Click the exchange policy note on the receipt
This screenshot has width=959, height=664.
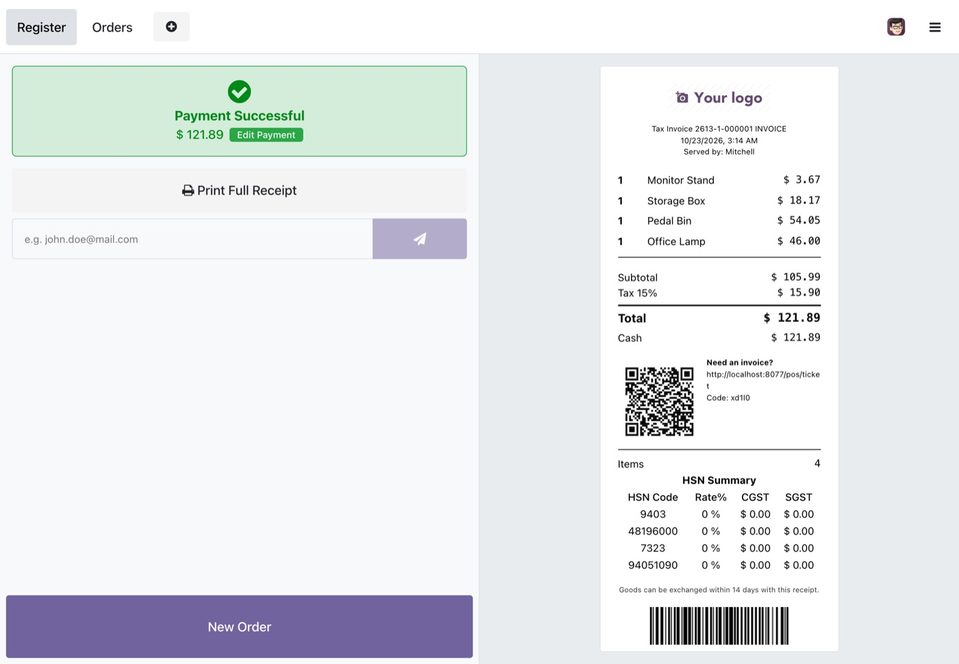point(719,590)
